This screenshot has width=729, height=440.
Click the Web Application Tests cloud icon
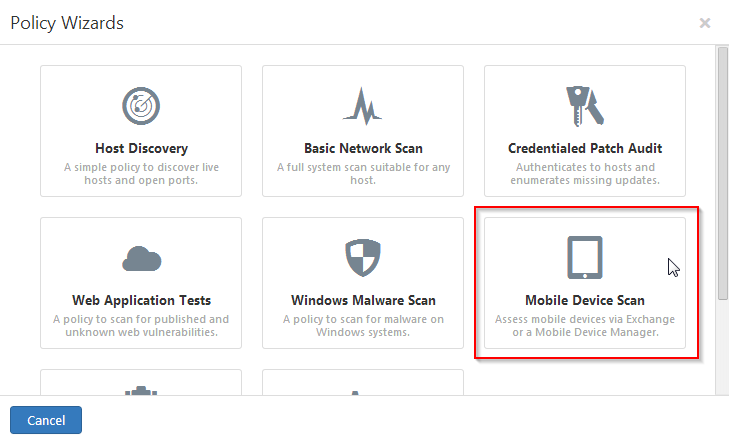coord(141,259)
